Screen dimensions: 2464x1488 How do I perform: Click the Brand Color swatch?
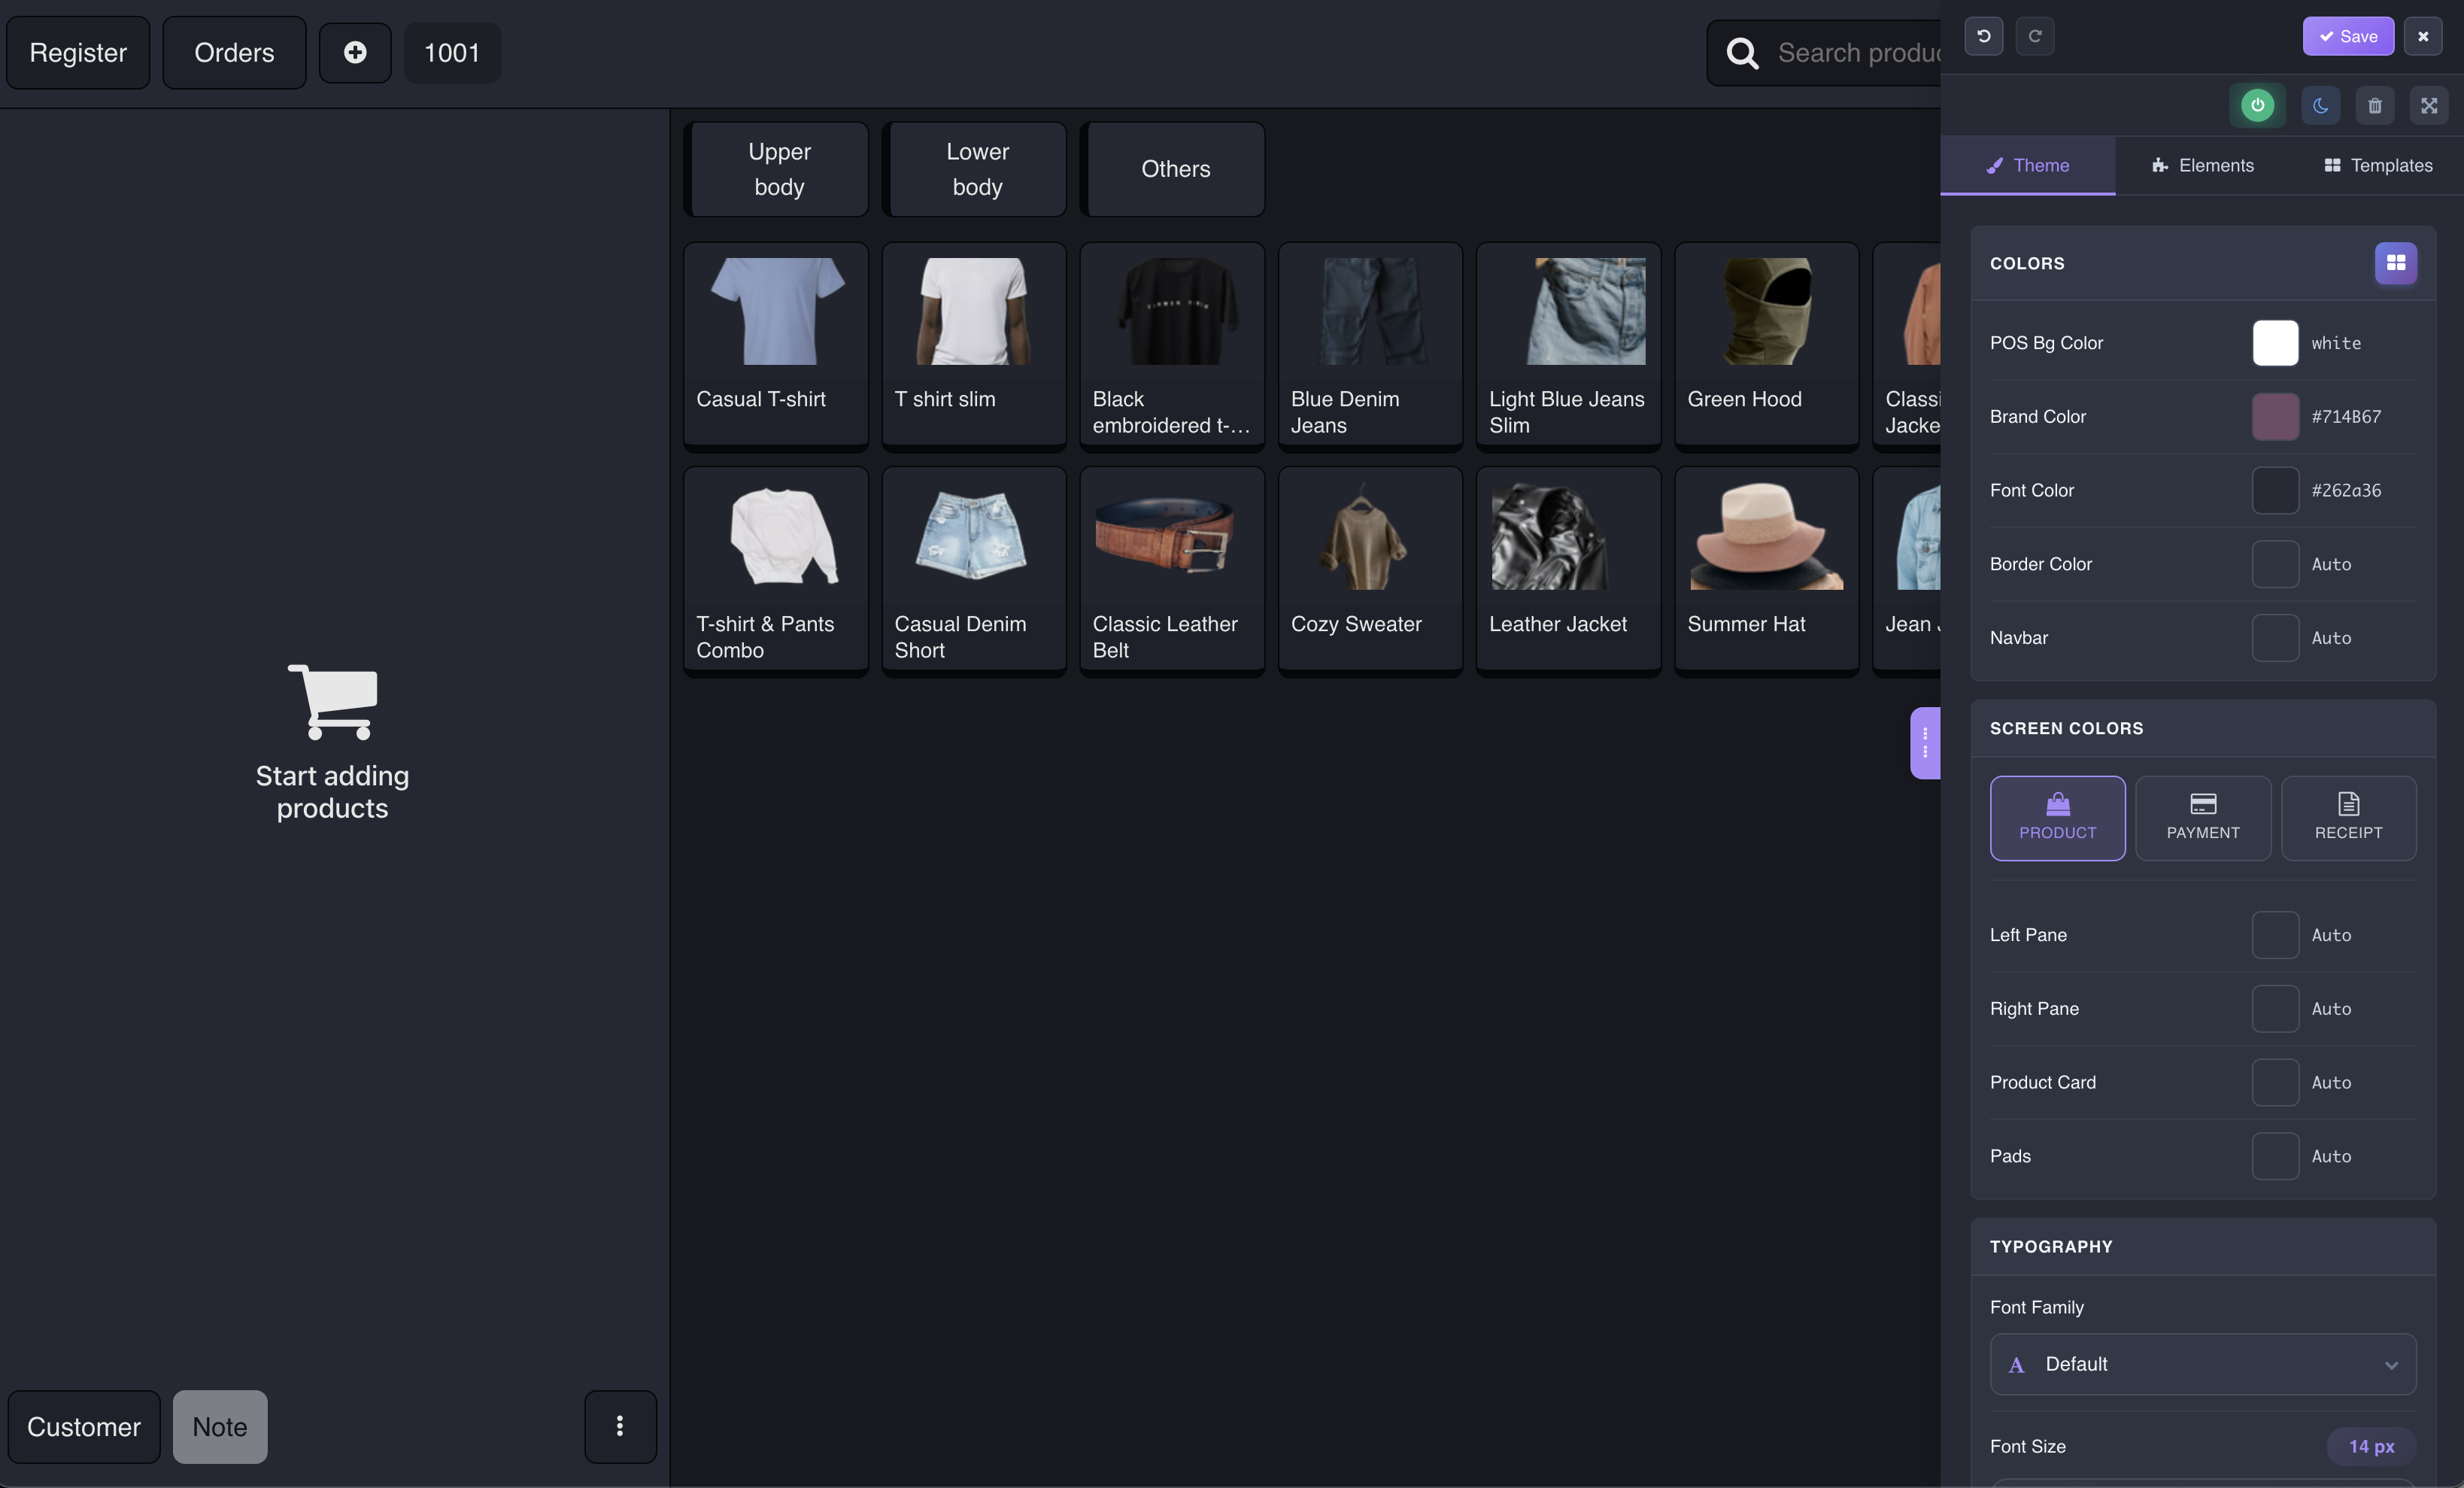[2274, 417]
